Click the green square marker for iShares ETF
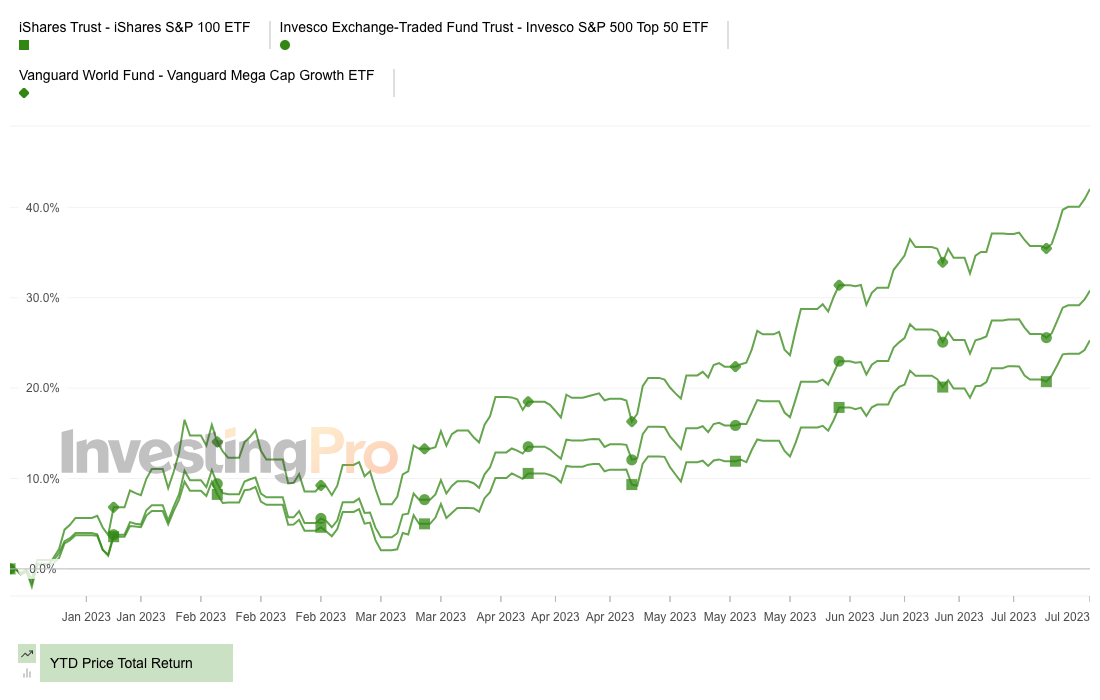This screenshot has height=700, width=1100. click(22, 44)
